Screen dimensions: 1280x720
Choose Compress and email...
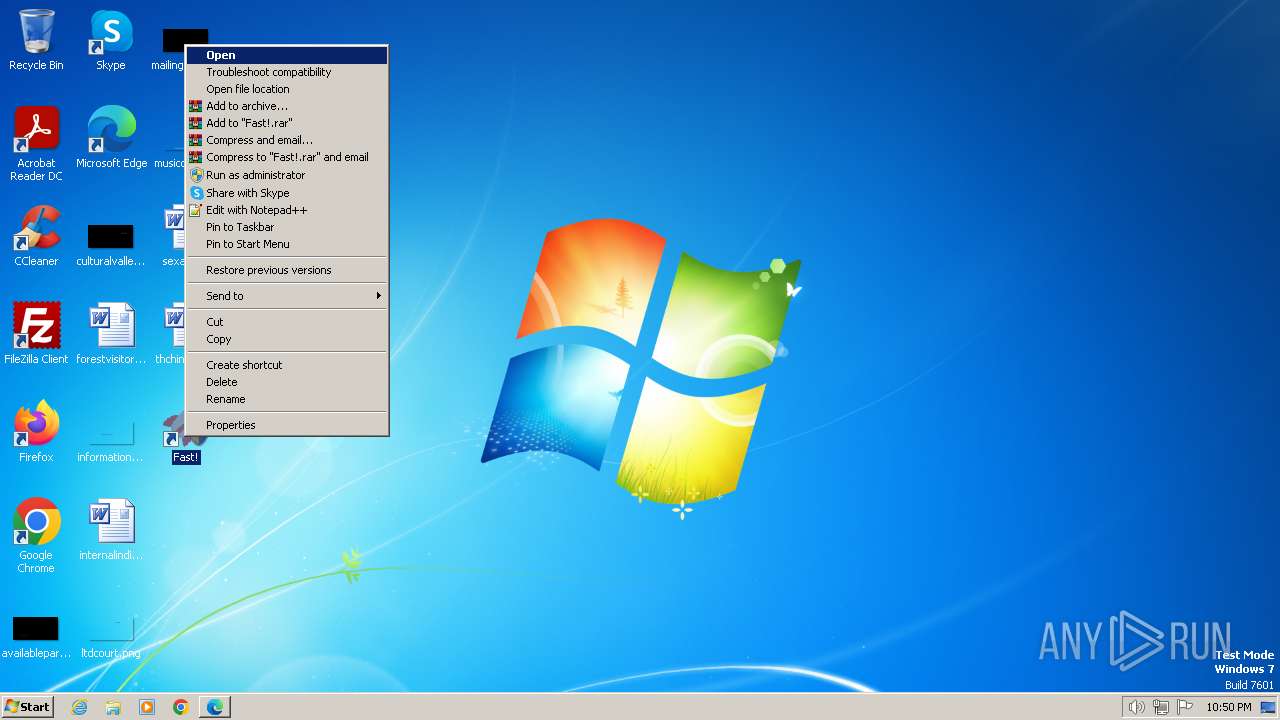coord(287,140)
